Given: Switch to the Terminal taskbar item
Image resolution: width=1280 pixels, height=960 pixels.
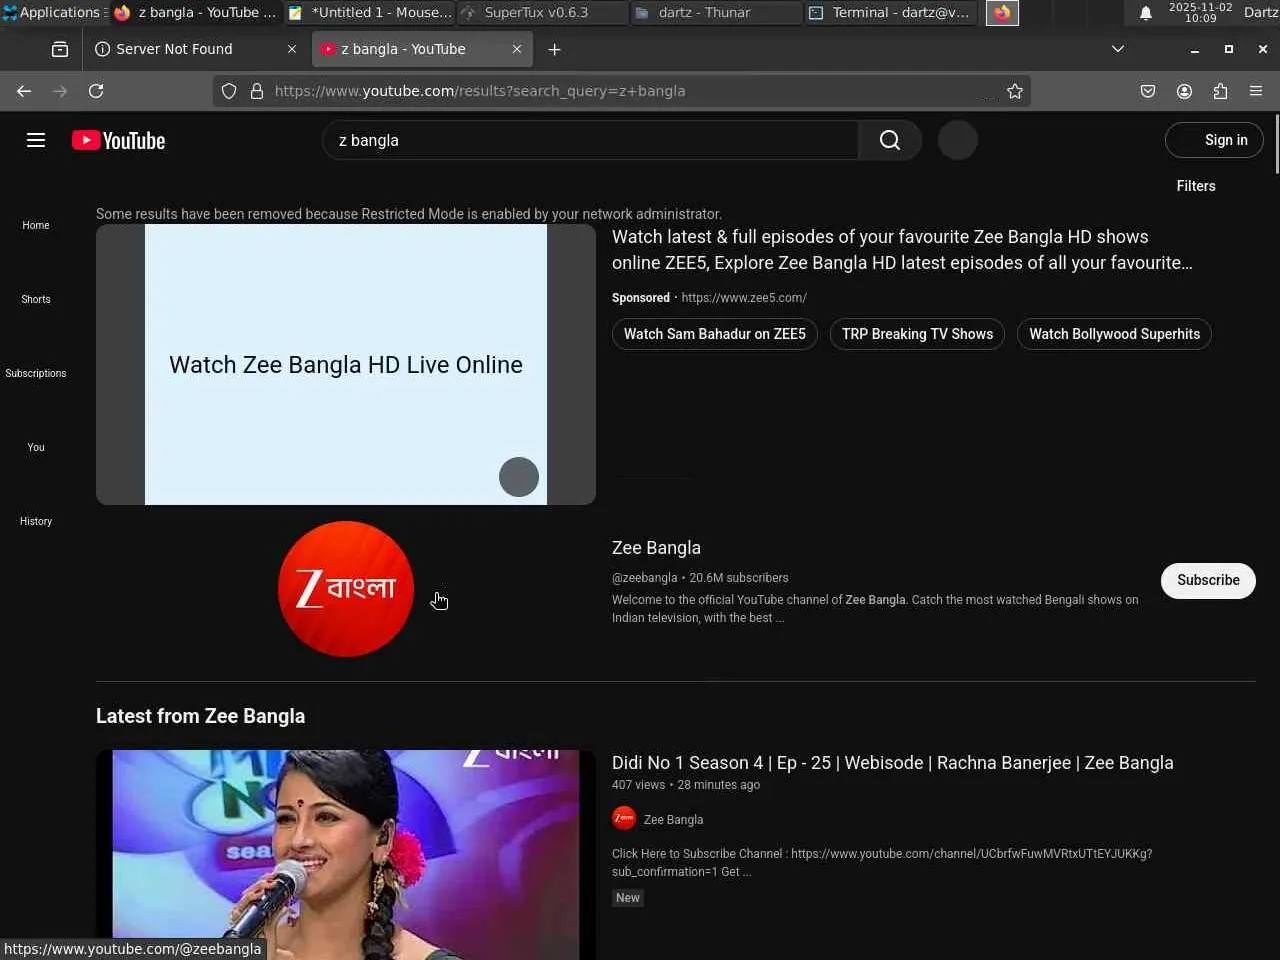Looking at the screenshot, I should pyautogui.click(x=890, y=13).
